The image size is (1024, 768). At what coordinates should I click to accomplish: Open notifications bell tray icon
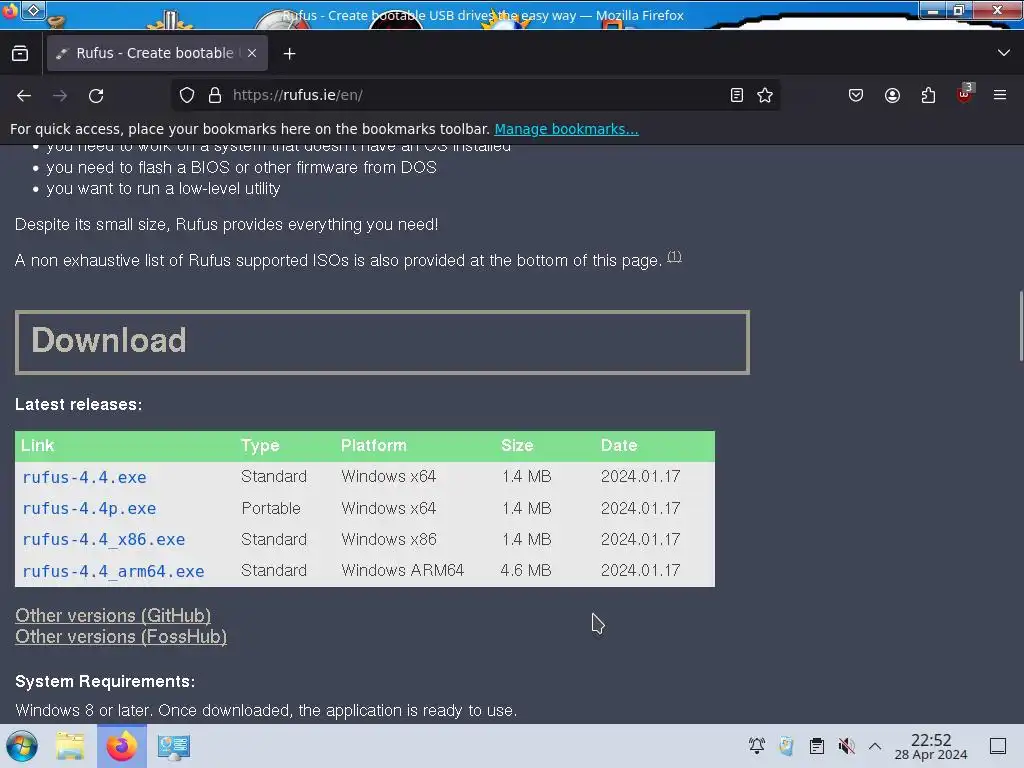click(x=757, y=746)
